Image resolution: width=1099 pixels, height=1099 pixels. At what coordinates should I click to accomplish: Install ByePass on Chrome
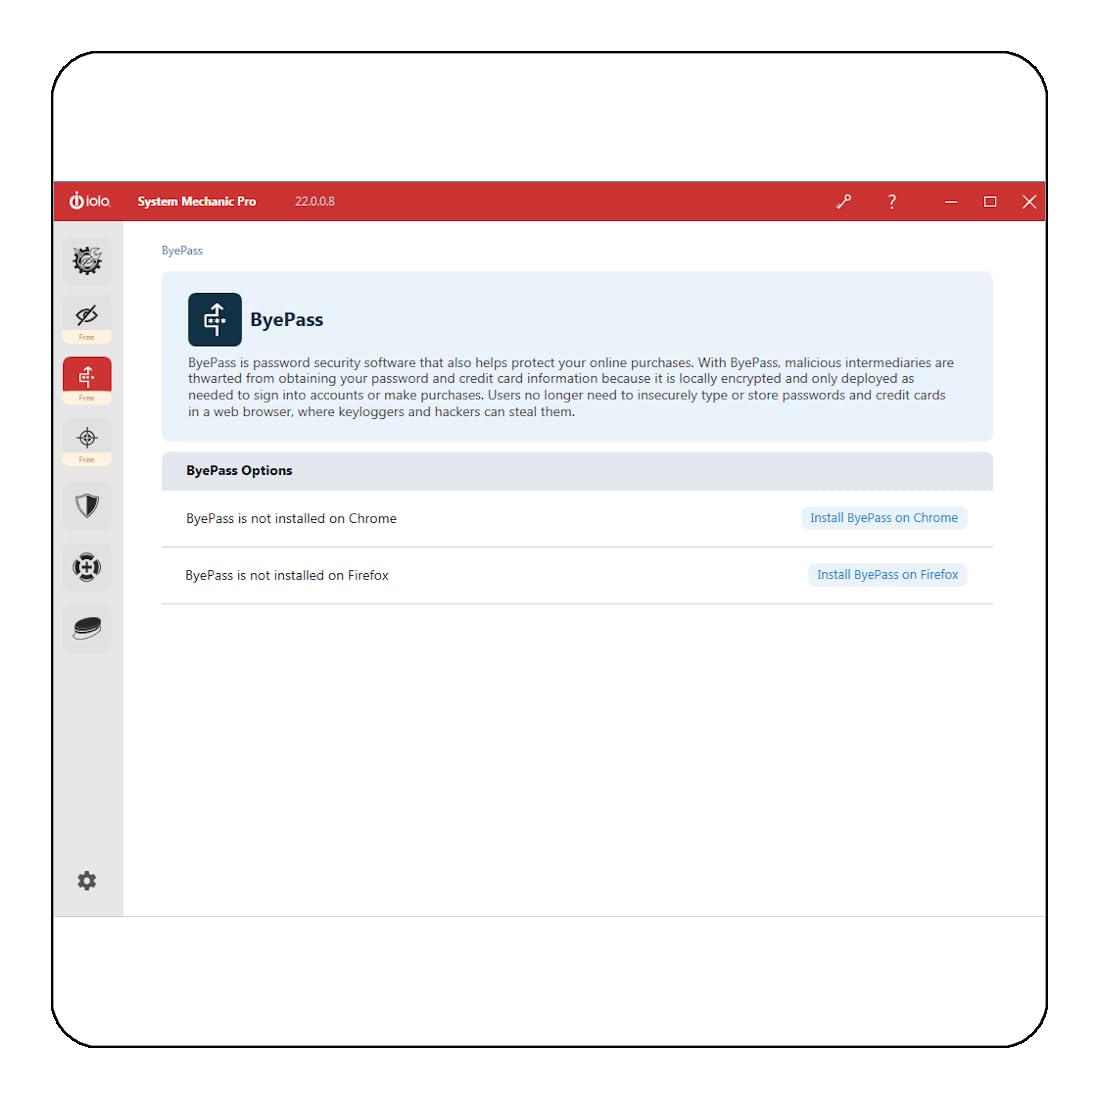884,518
